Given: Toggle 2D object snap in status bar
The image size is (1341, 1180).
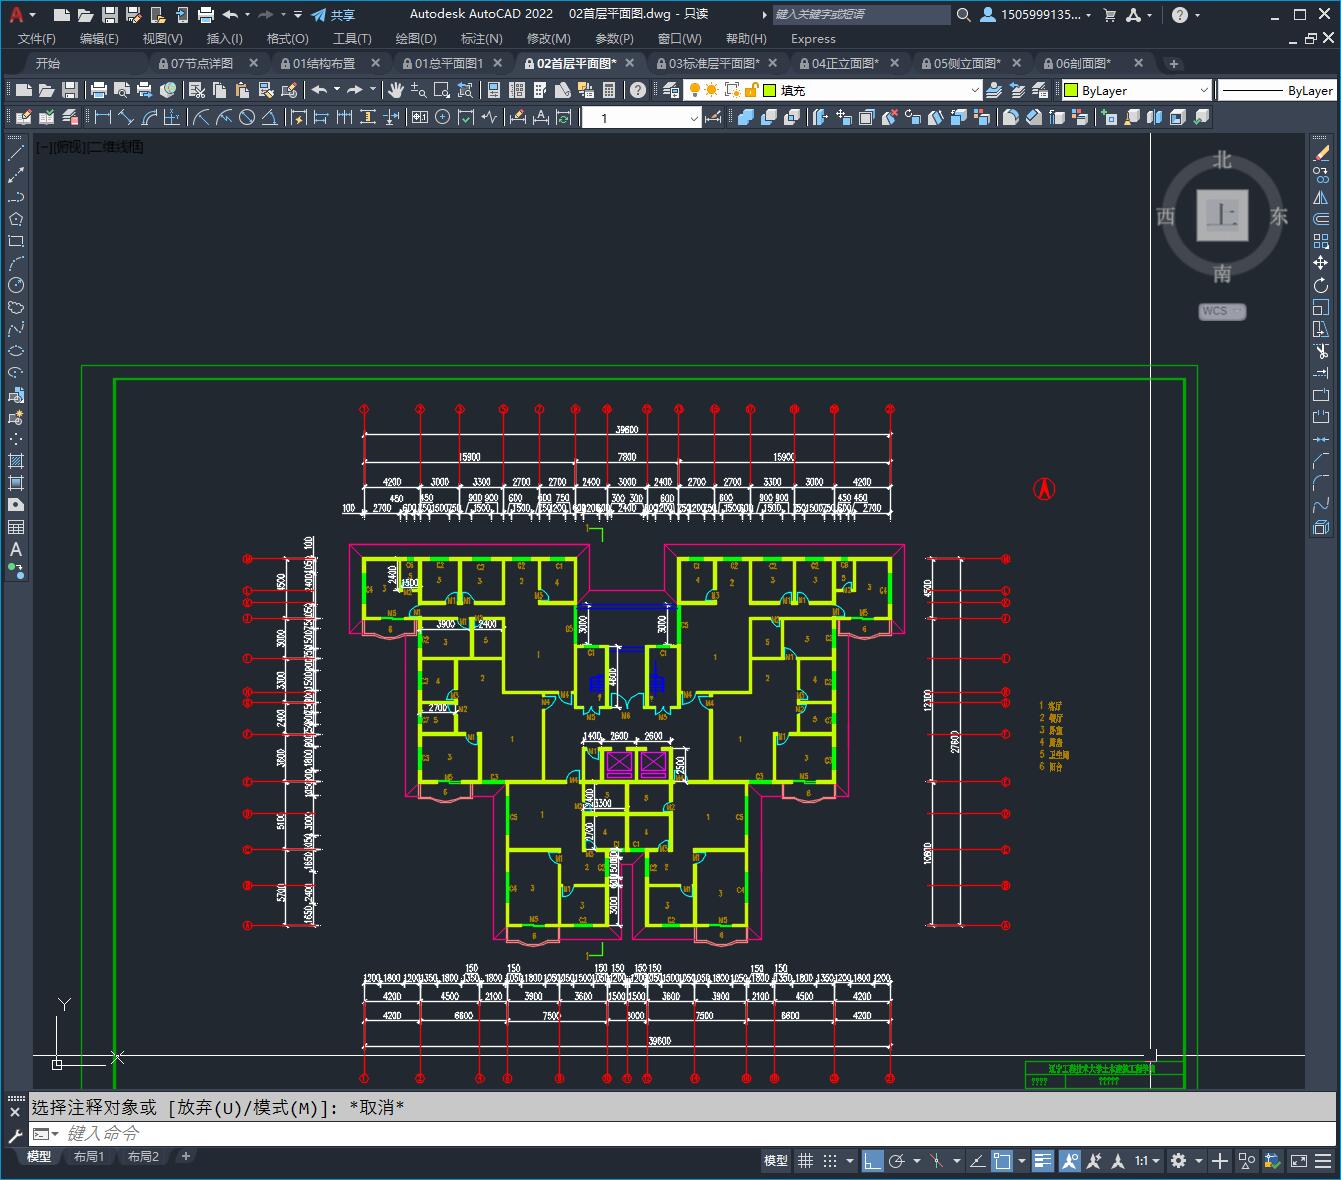Looking at the screenshot, I should (x=1002, y=1161).
